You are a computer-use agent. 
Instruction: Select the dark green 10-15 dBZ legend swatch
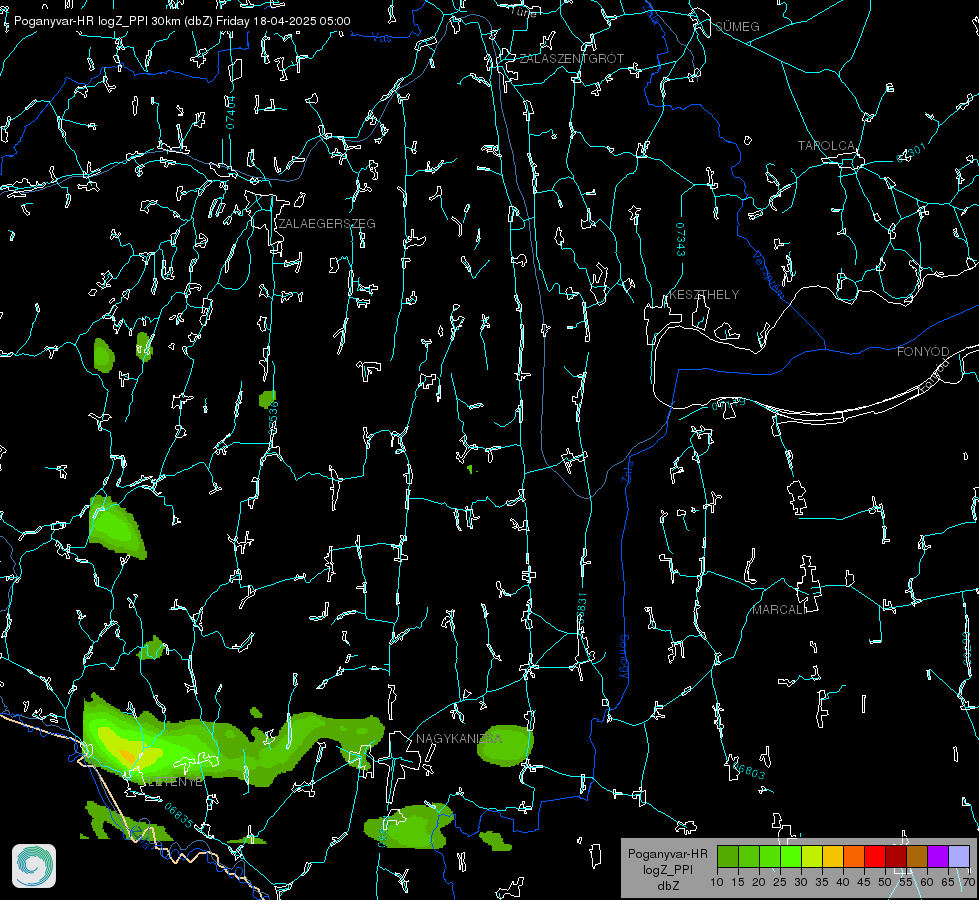coord(728,857)
